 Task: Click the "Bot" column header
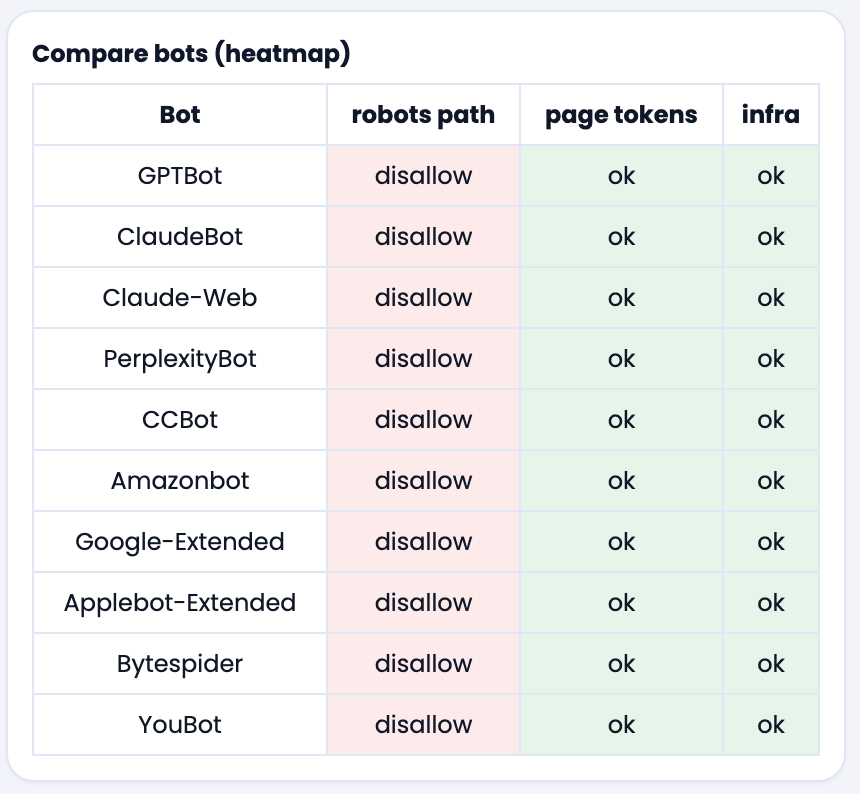180,115
